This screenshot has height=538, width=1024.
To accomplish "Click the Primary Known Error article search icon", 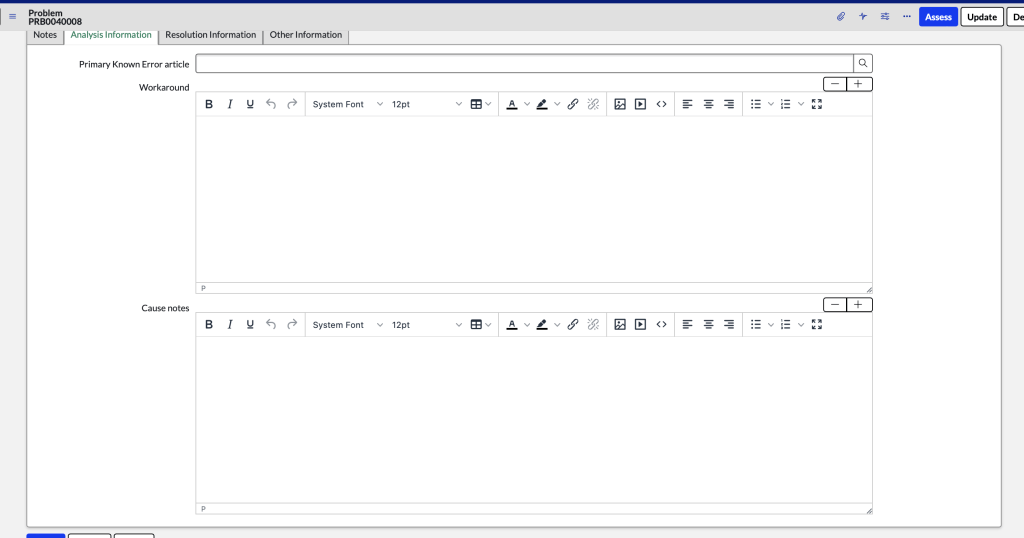I will tap(863, 64).
